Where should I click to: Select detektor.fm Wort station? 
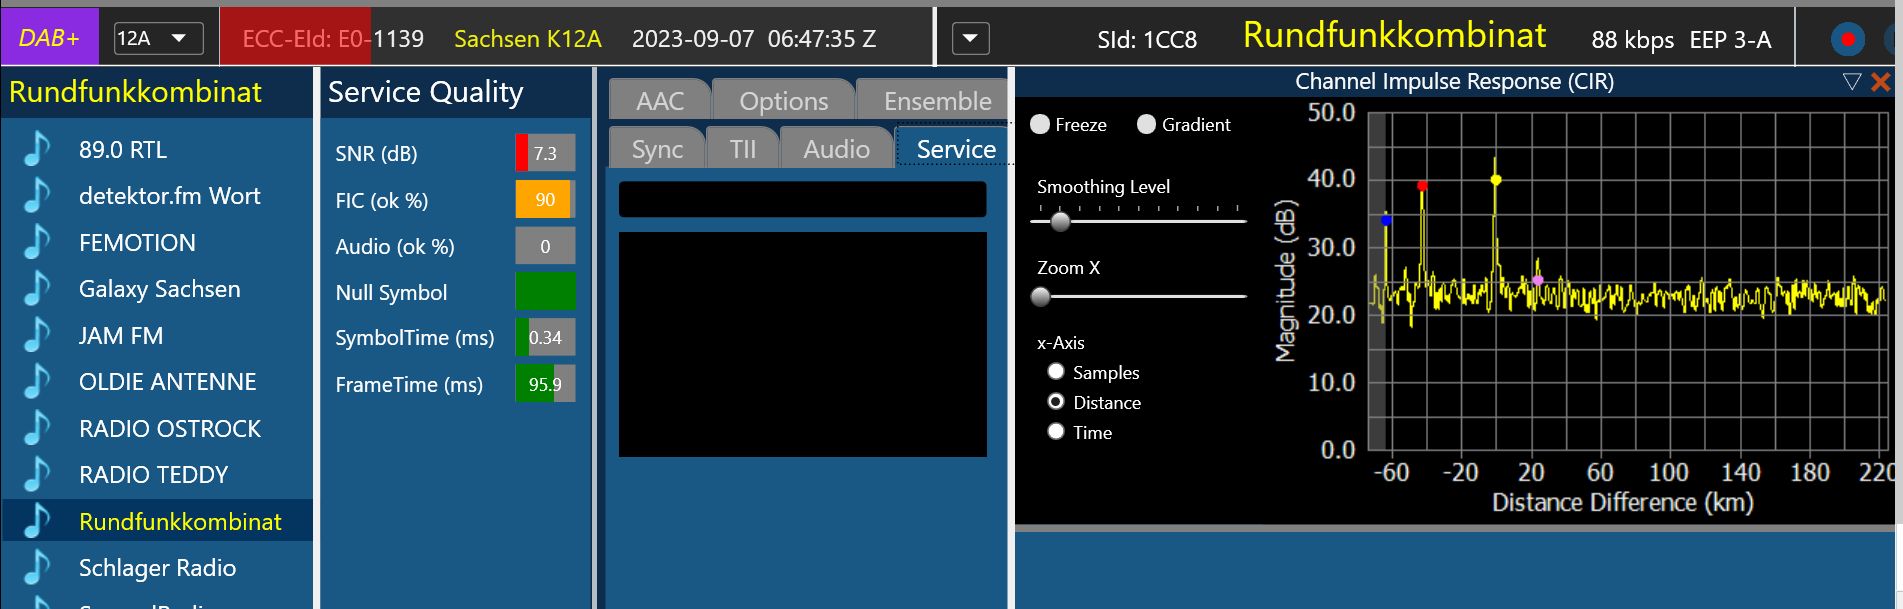169,196
